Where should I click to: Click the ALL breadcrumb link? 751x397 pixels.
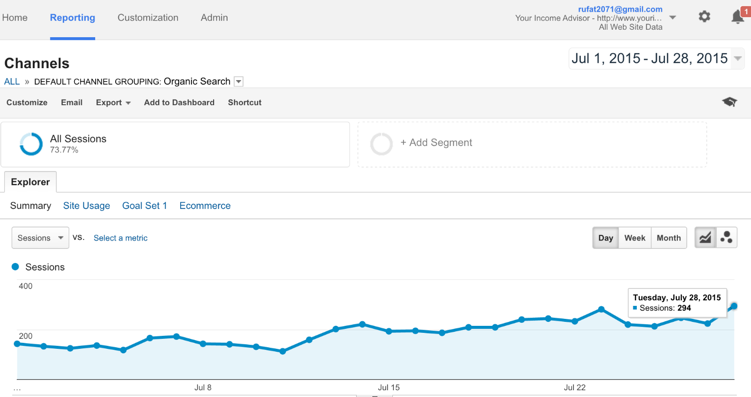12,81
